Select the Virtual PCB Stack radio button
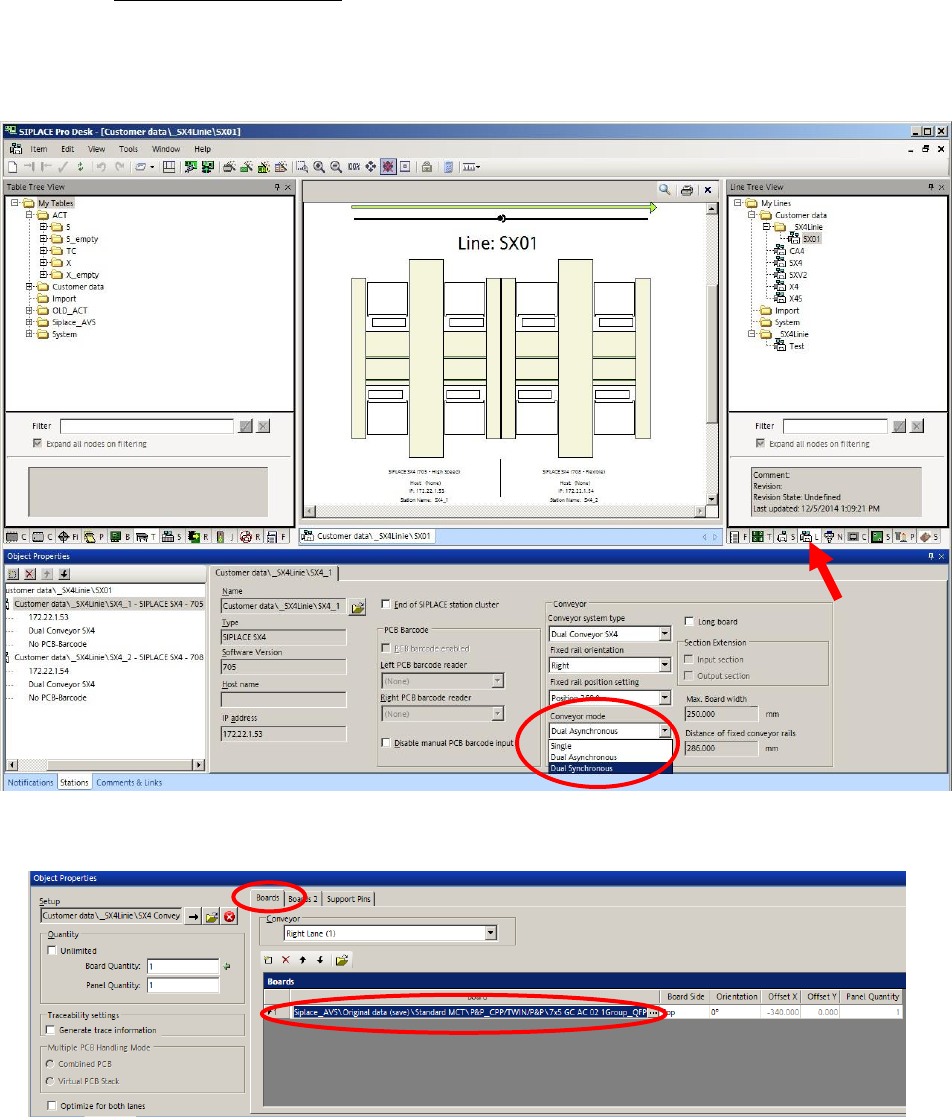Screen dimensions: 952x1117 click(x=50, y=1081)
